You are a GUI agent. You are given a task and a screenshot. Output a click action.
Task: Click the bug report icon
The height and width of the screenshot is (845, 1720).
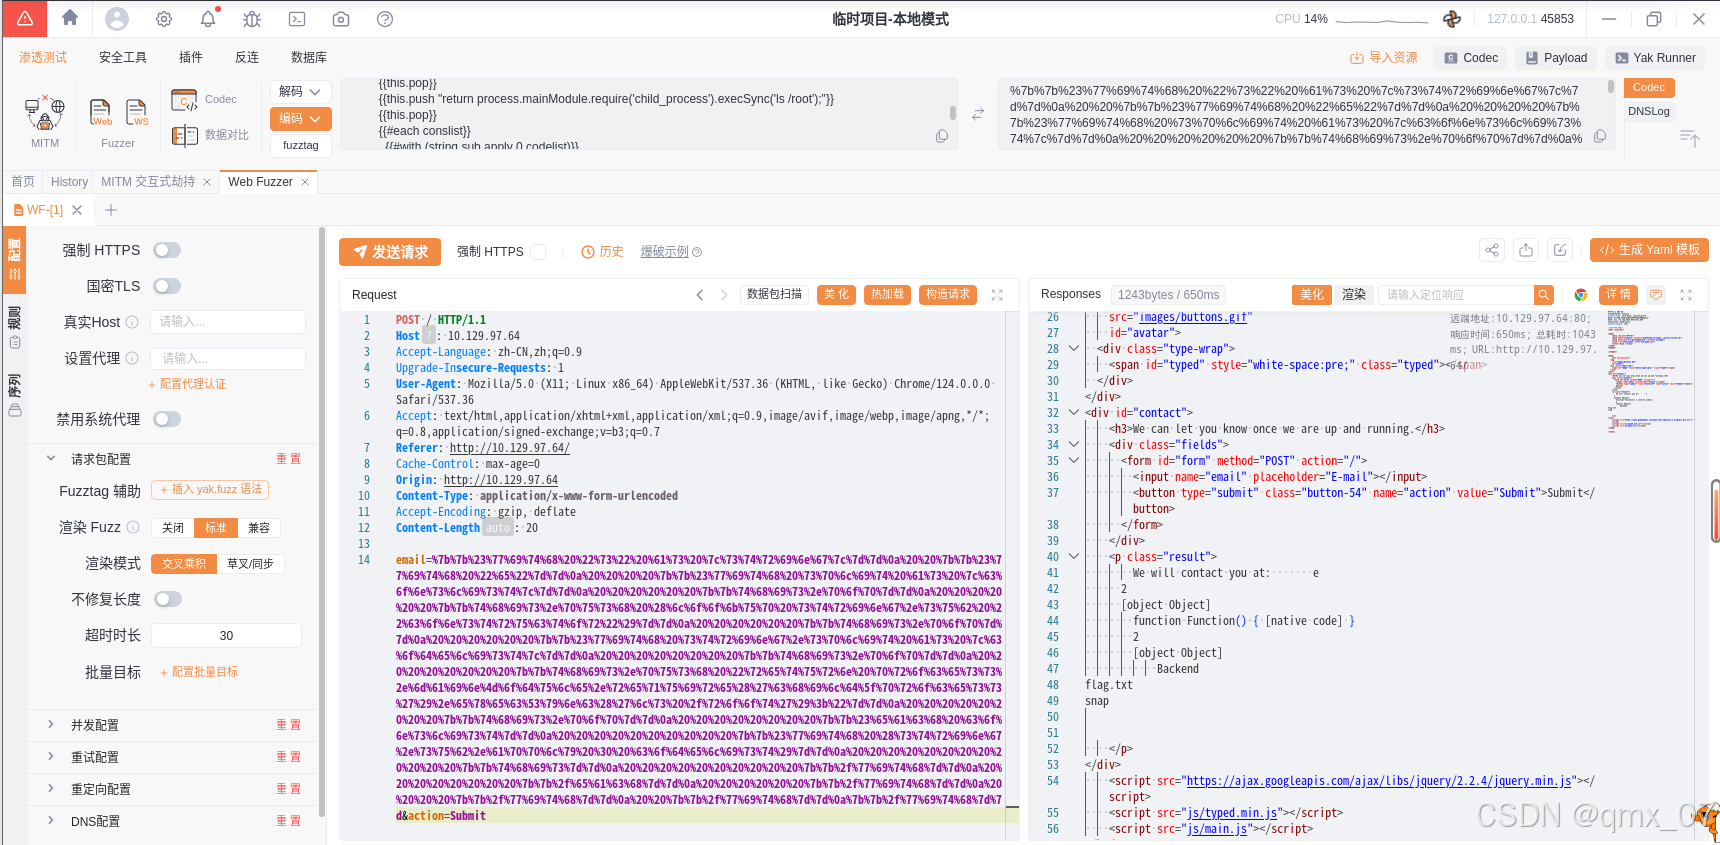pos(252,19)
